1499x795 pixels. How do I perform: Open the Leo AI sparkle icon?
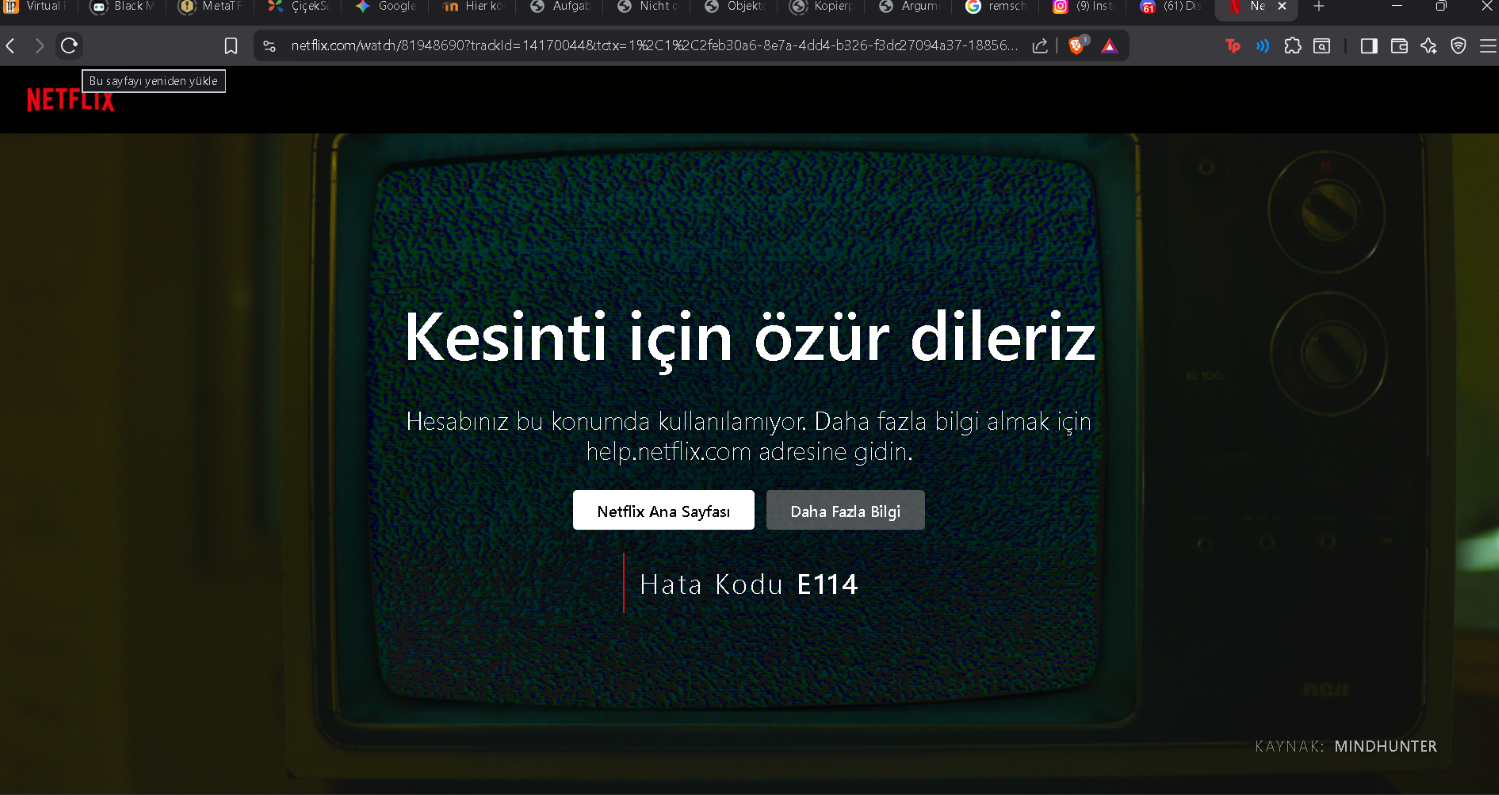(x=1429, y=46)
